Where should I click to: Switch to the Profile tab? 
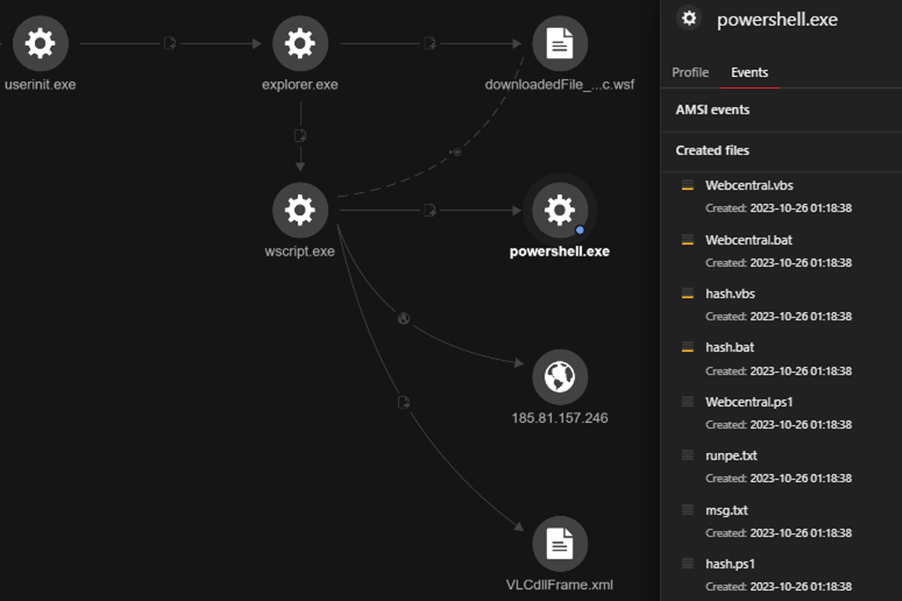pyautogui.click(x=690, y=73)
